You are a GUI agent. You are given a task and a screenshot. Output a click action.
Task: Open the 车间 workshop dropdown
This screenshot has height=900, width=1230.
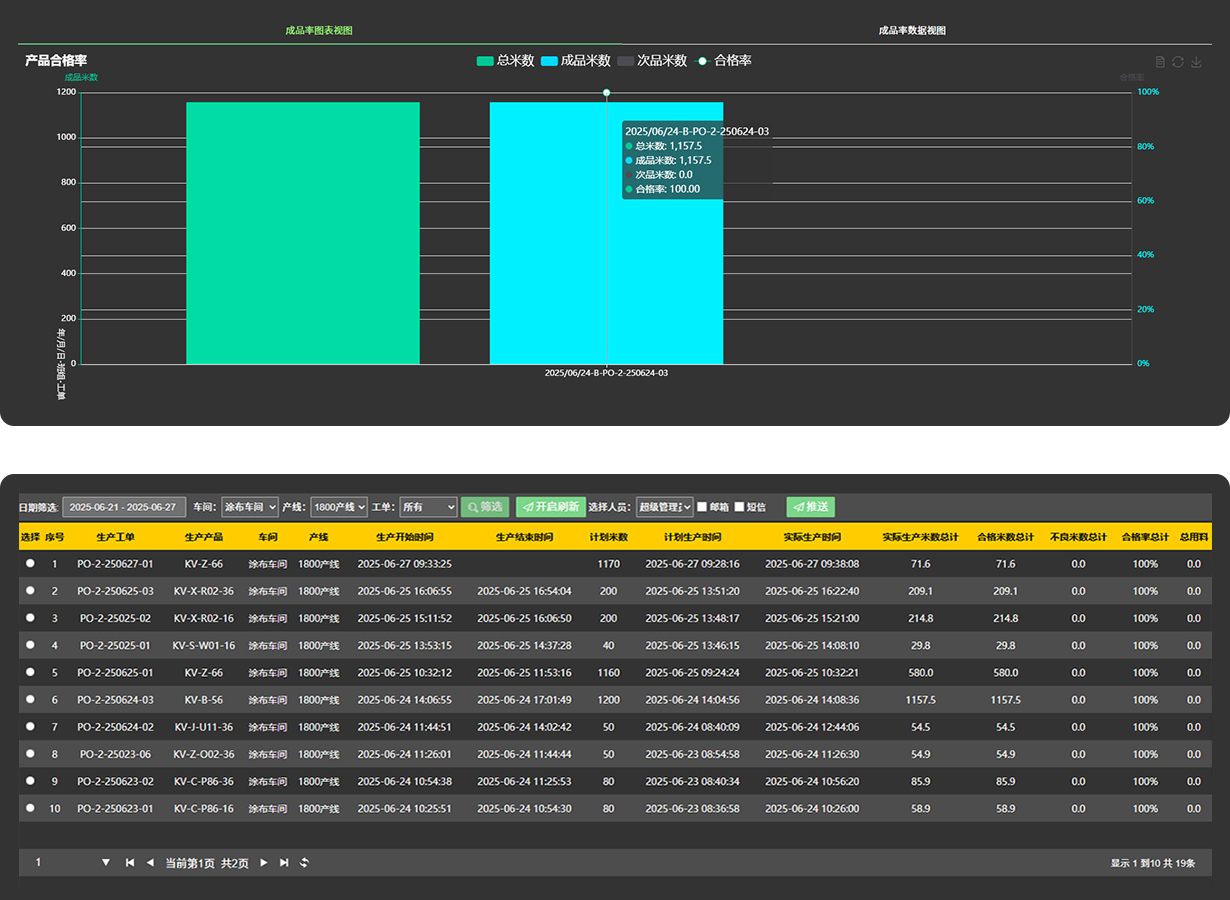click(250, 507)
